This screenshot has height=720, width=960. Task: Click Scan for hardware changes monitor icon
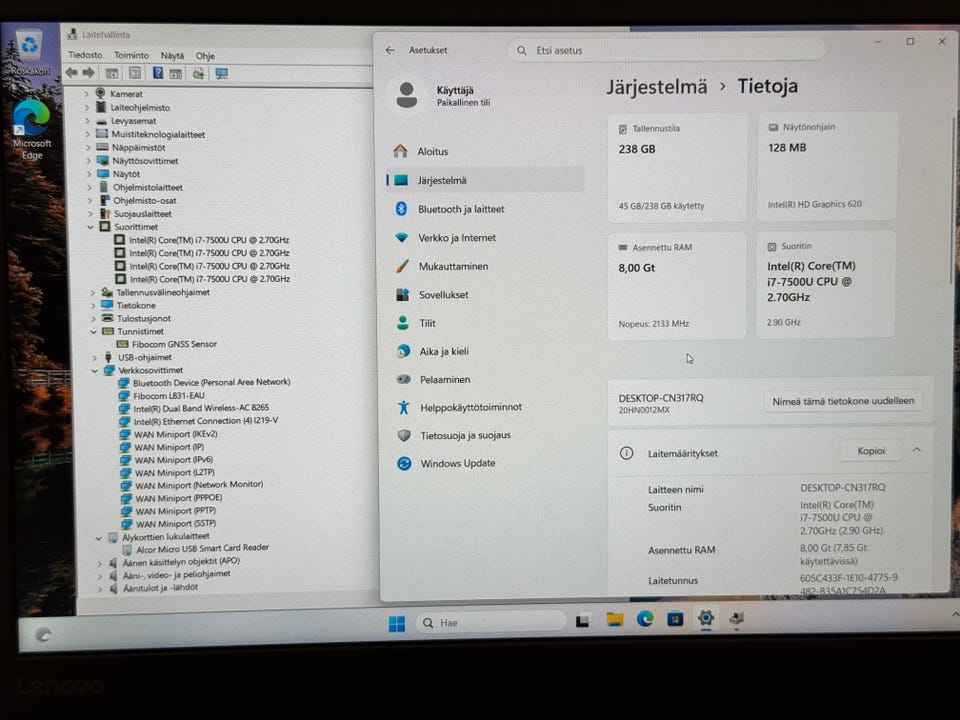pos(222,74)
